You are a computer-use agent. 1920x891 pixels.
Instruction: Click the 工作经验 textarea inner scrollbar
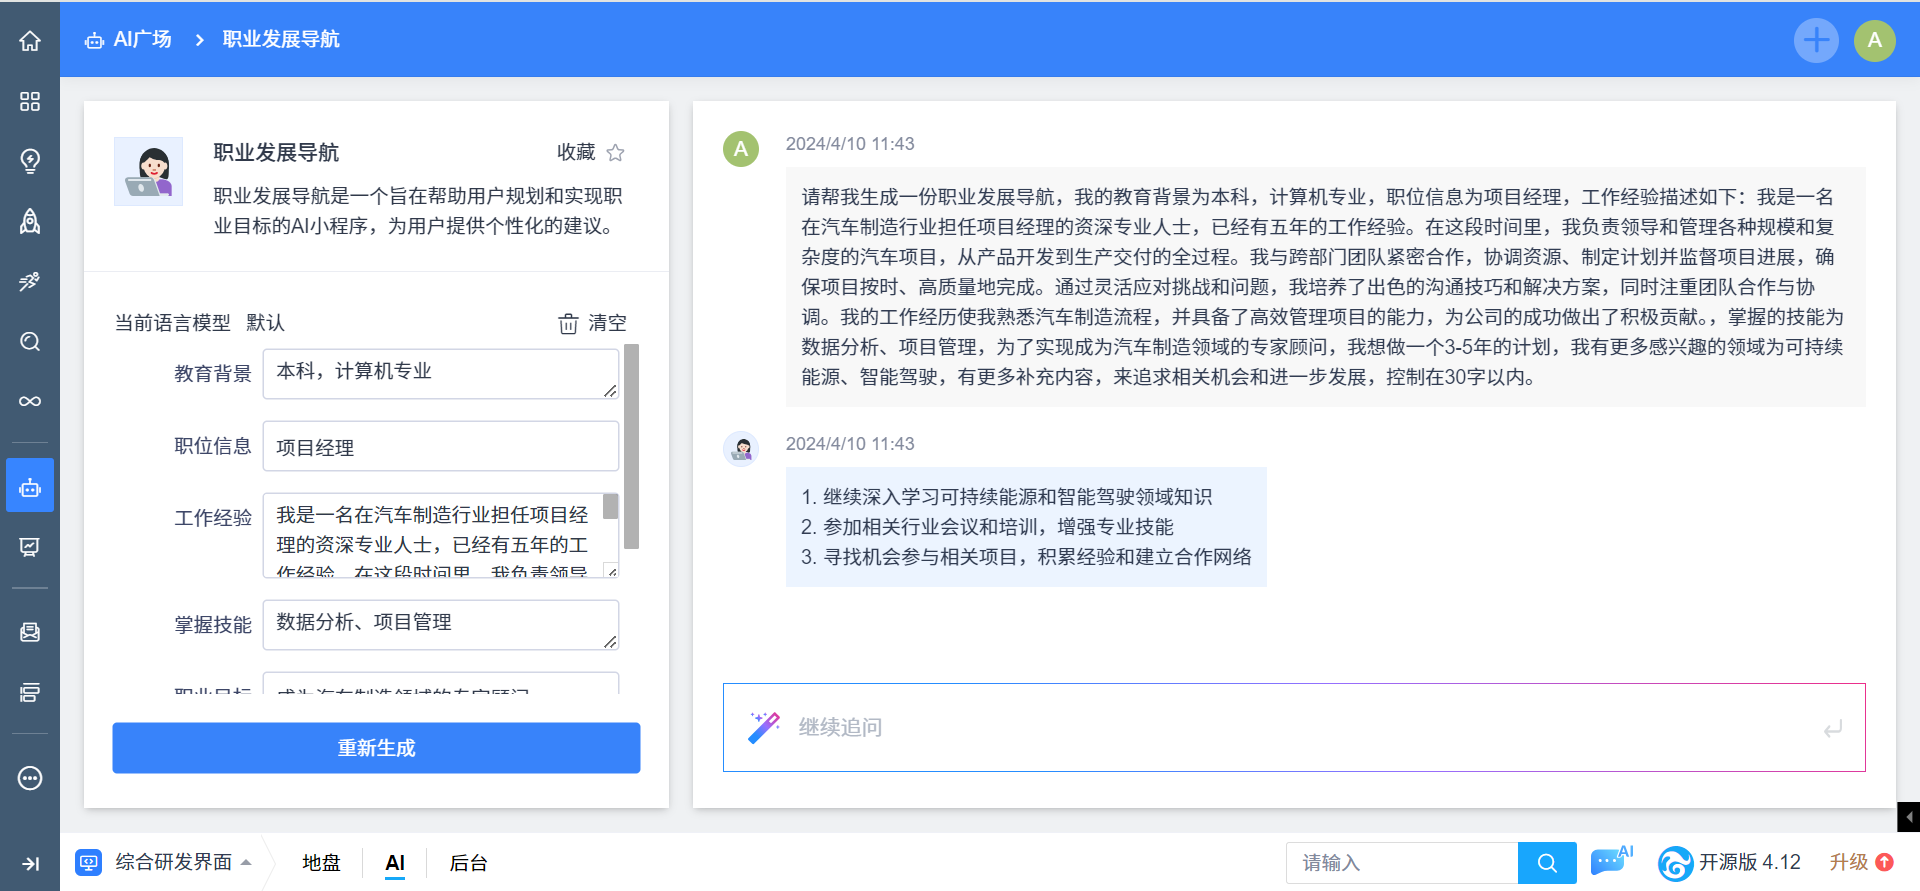(x=611, y=506)
